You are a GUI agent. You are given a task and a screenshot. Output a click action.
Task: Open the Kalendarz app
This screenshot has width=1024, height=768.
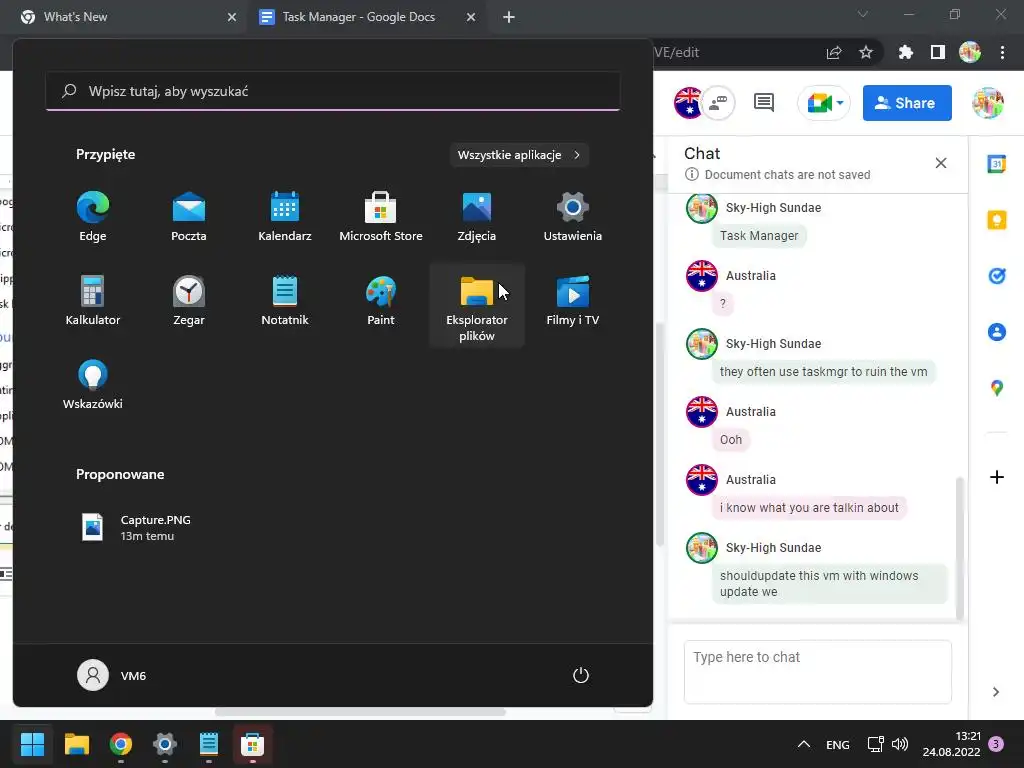285,217
